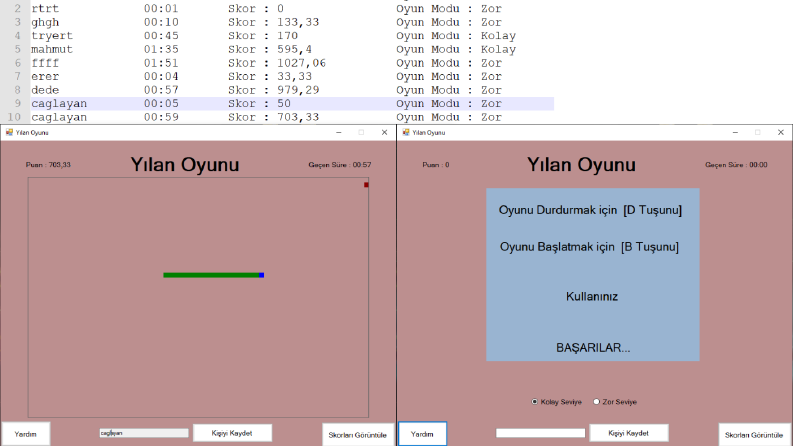Click the left window's Yılan Oyunu app icon
793x446 pixels.
point(9,132)
